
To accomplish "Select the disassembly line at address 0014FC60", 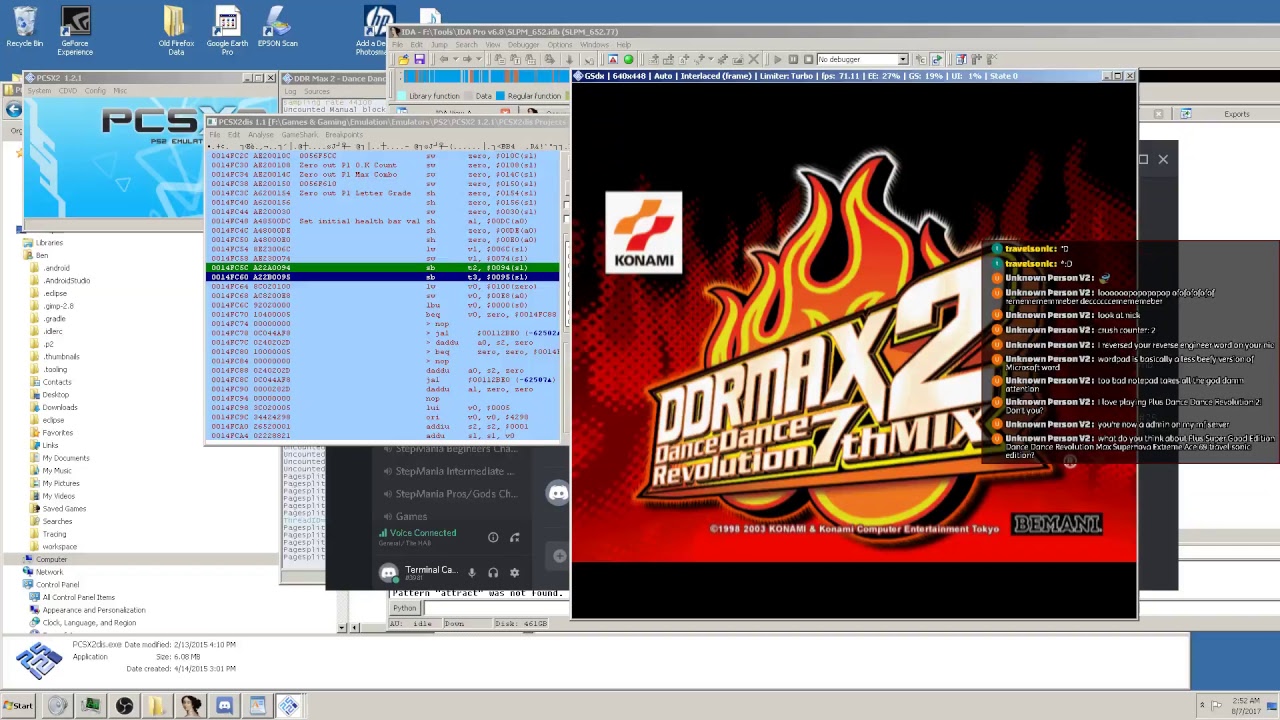I will [x=384, y=277].
